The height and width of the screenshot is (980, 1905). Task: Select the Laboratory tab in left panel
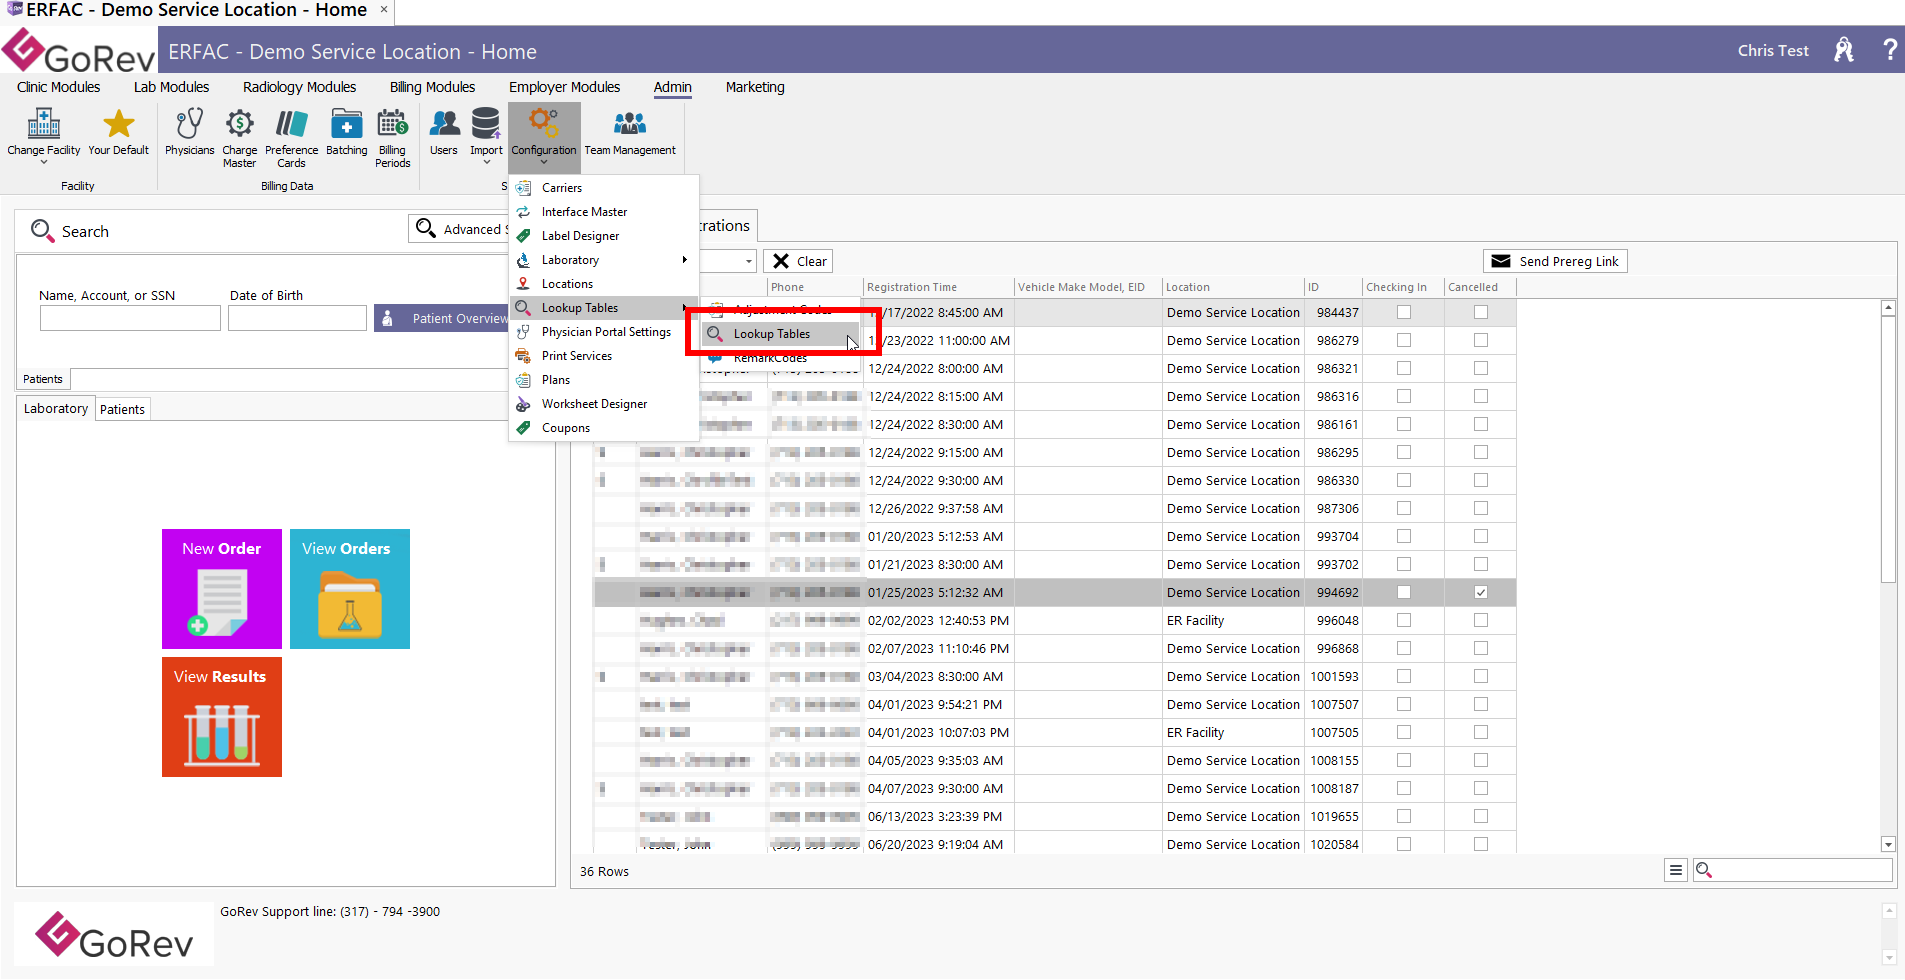click(56, 409)
